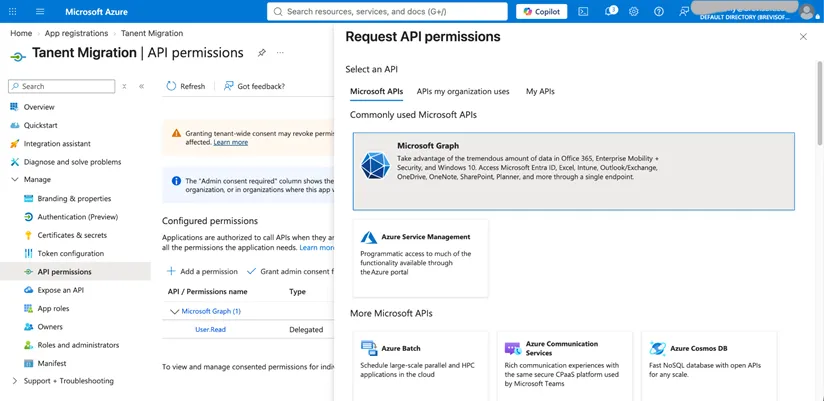Follow Learn more link in warning banner
This screenshot has width=824, height=401.
click(231, 142)
